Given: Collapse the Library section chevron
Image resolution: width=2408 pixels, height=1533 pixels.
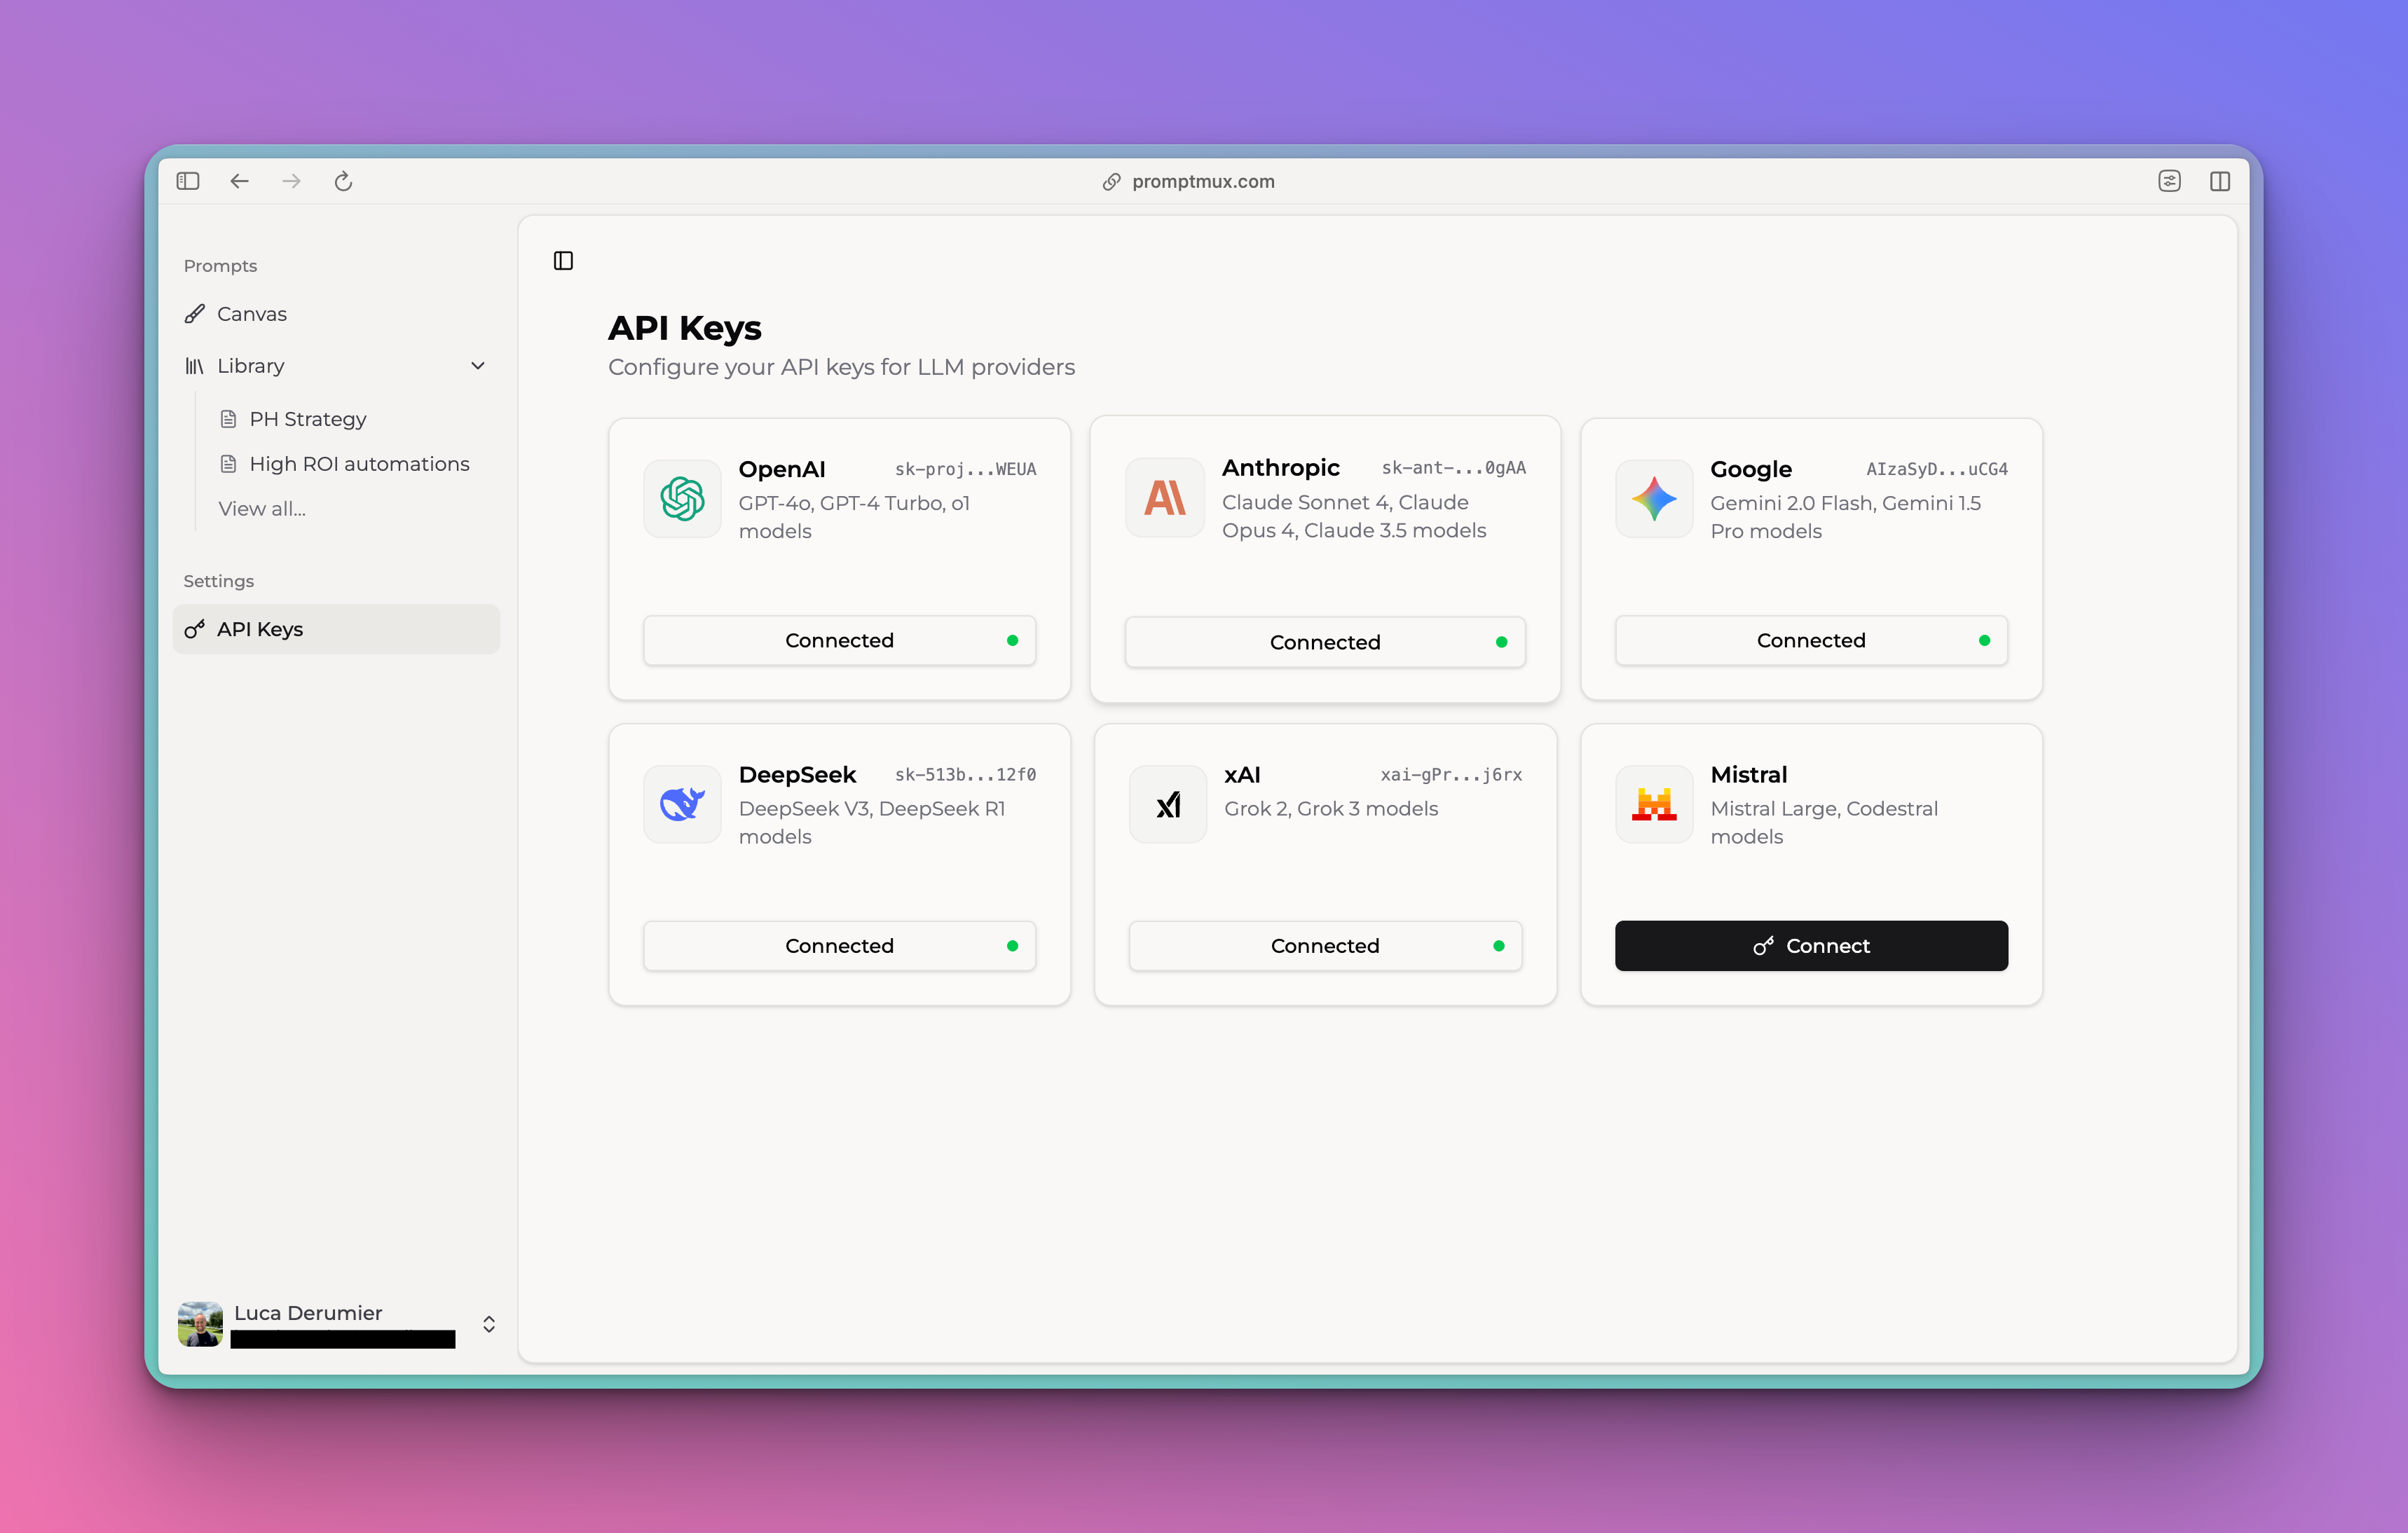Looking at the screenshot, I should point(478,366).
